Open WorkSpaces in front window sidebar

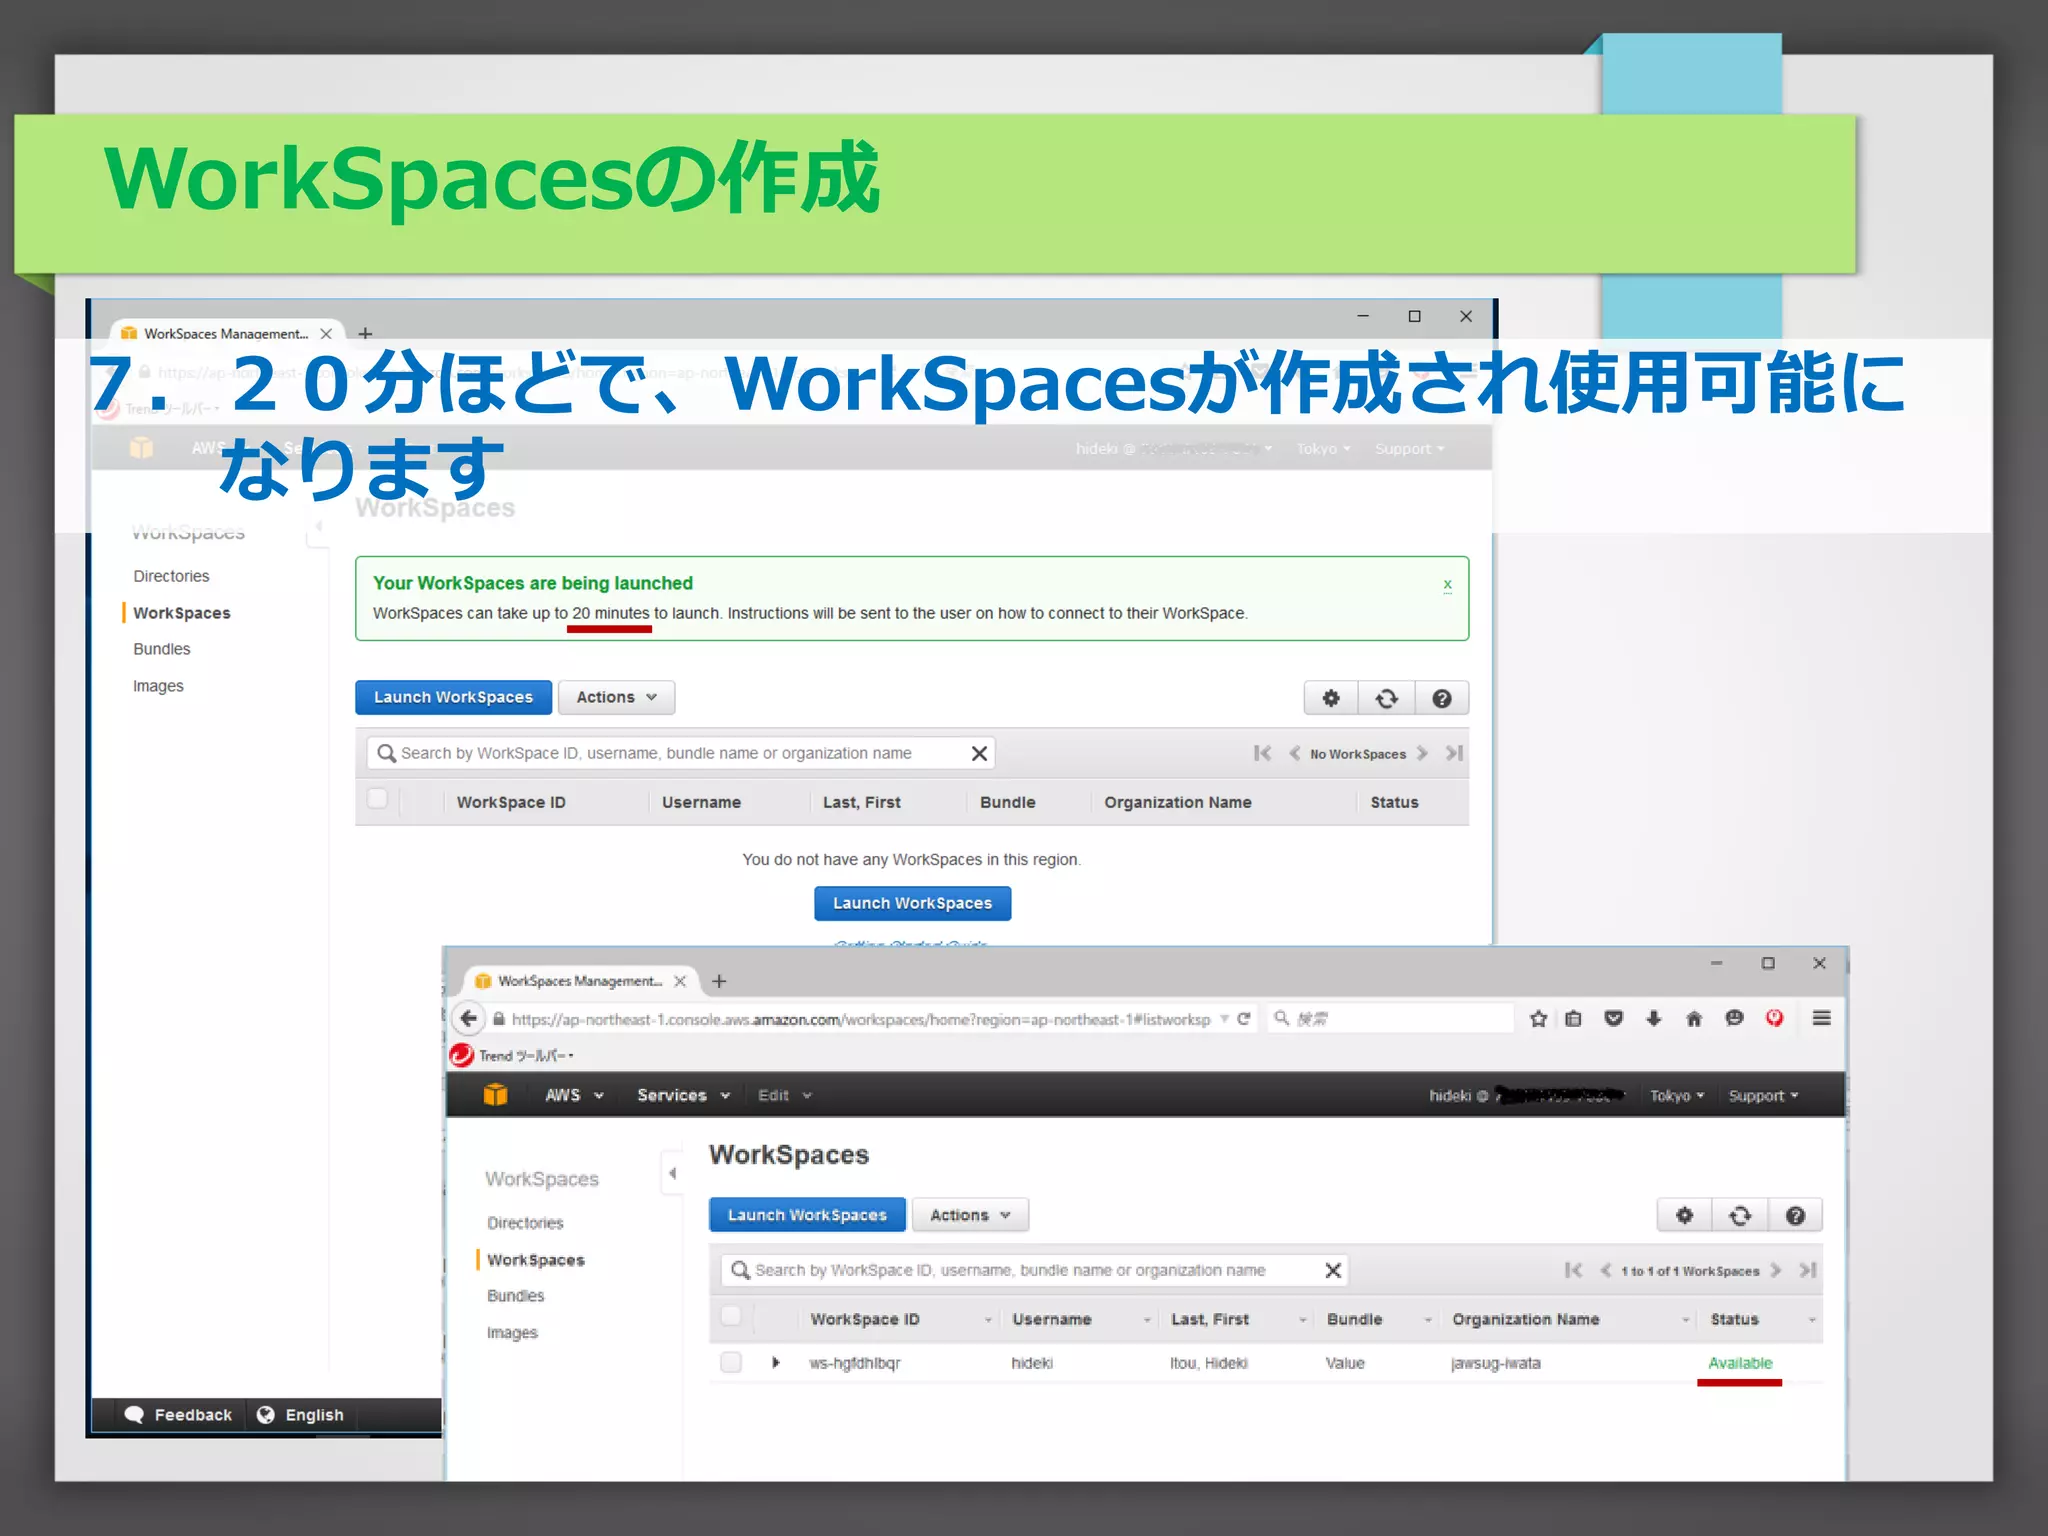click(x=536, y=1260)
